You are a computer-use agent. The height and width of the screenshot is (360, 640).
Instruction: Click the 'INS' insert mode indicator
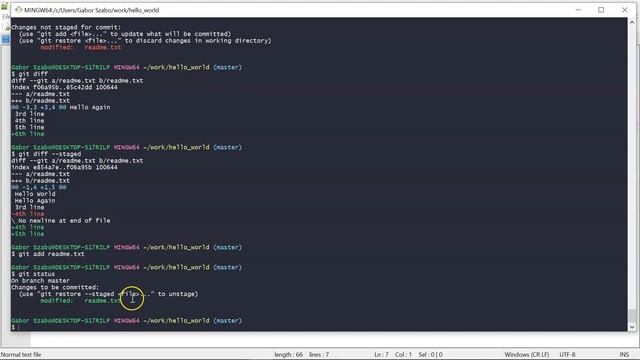tap(624, 355)
